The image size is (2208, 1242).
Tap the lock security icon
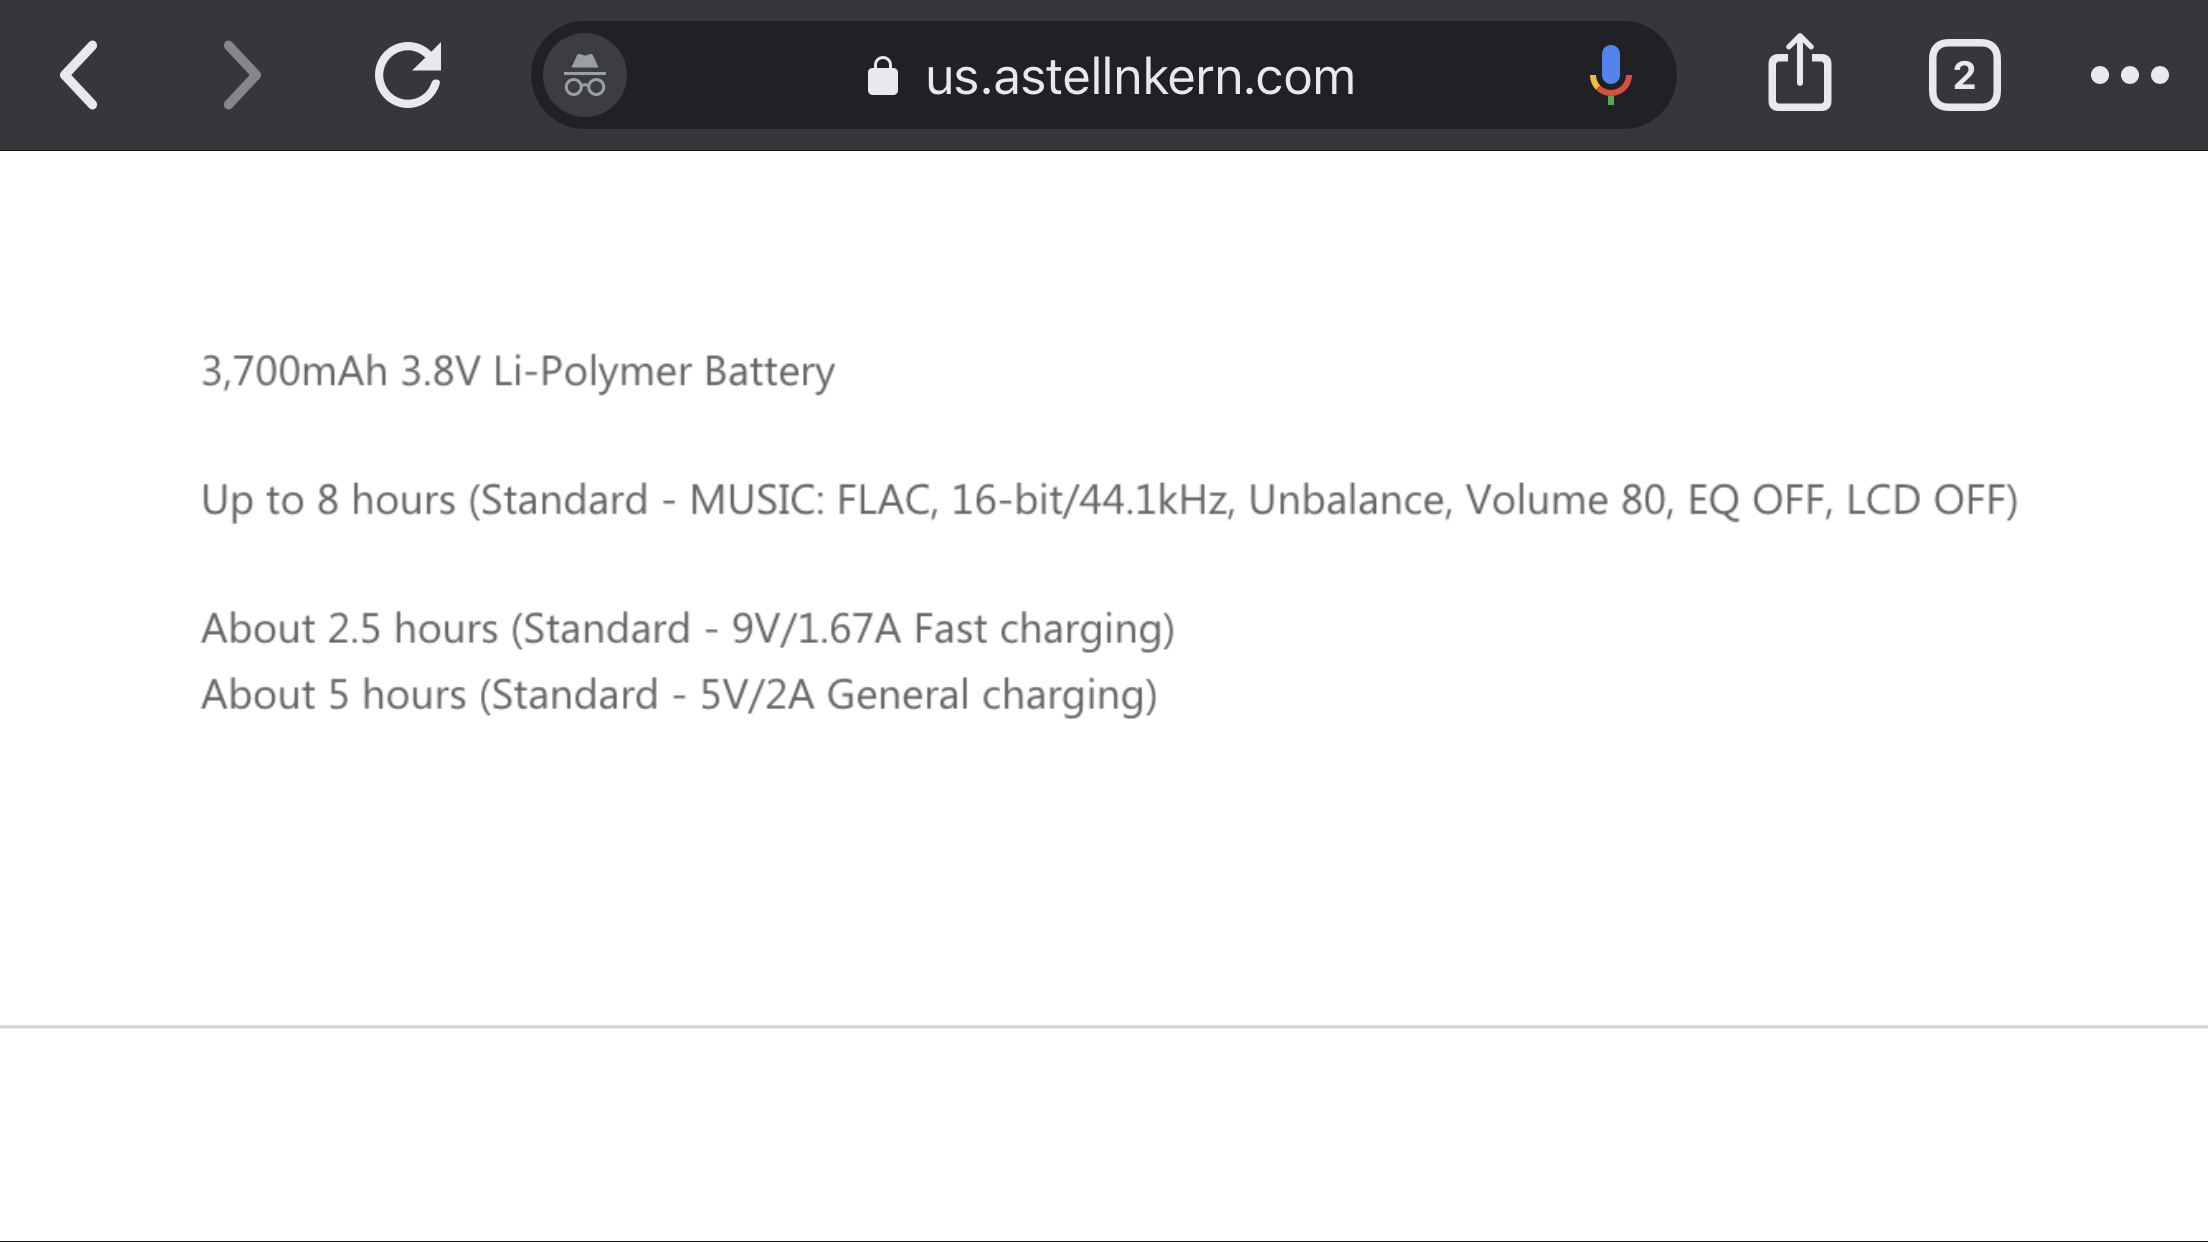pyautogui.click(x=882, y=76)
